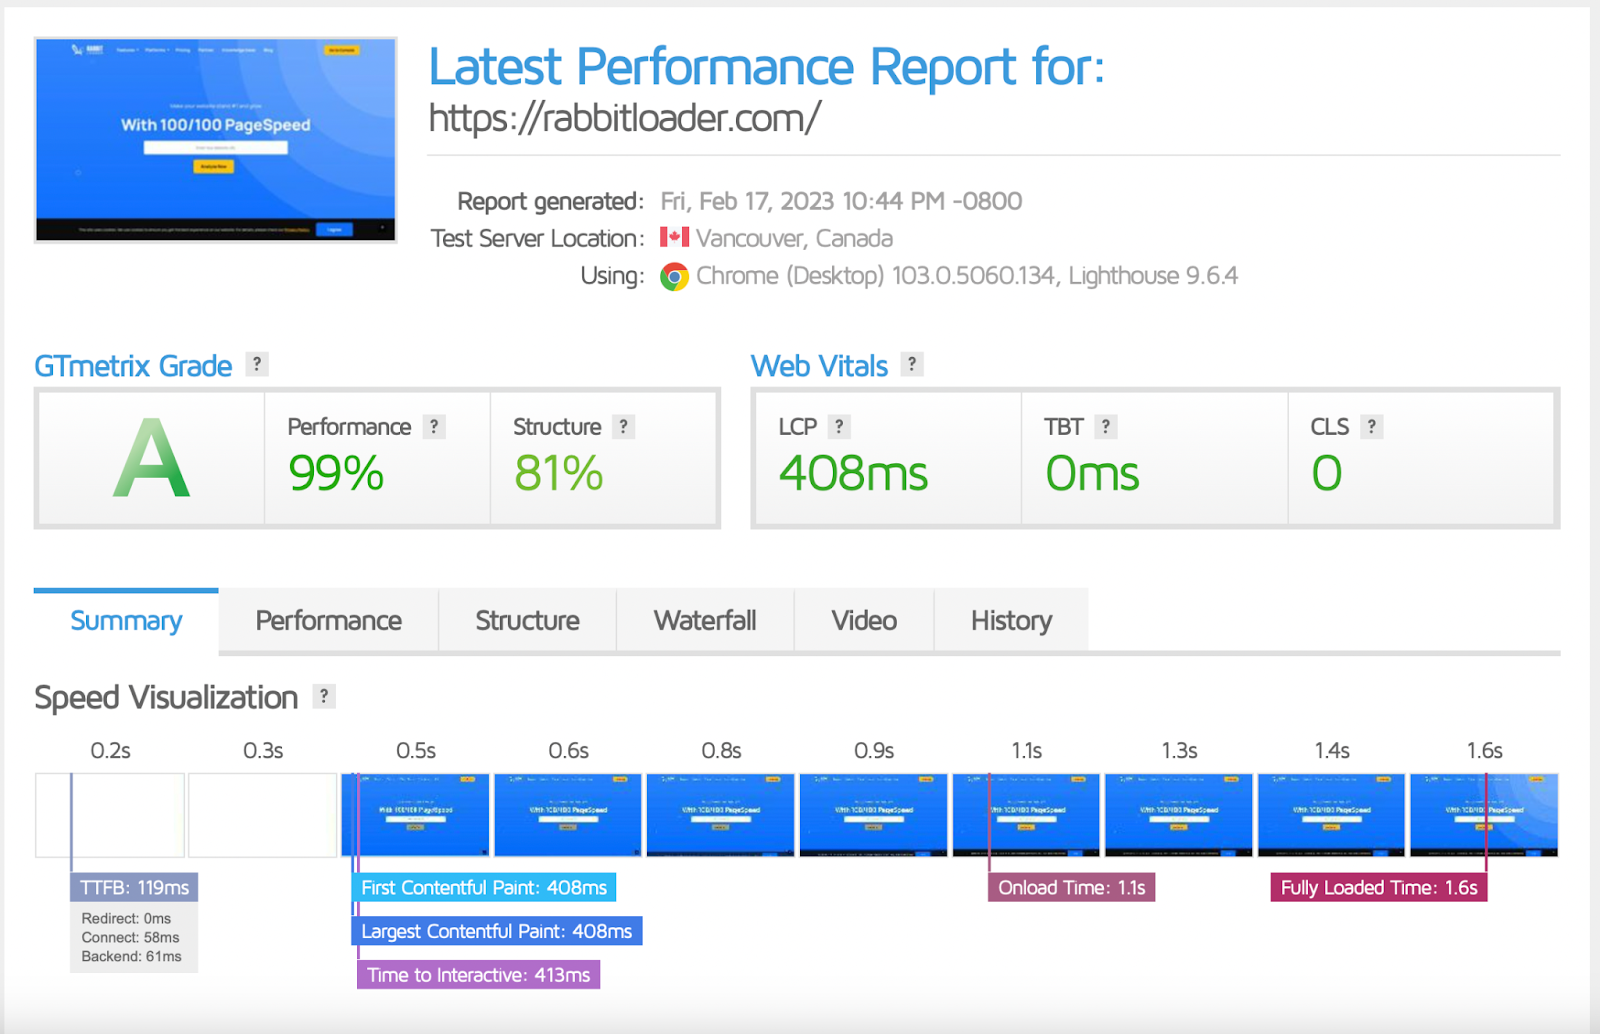Click the TBT metric help icon

(x=1106, y=426)
